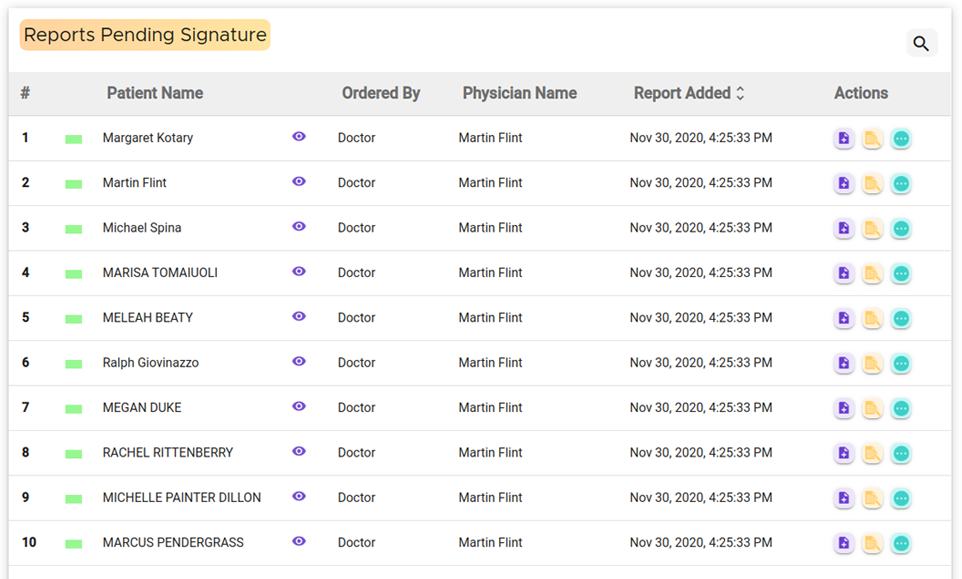Open the search icon above the table
The width and height of the screenshot is (962, 579).
click(921, 43)
